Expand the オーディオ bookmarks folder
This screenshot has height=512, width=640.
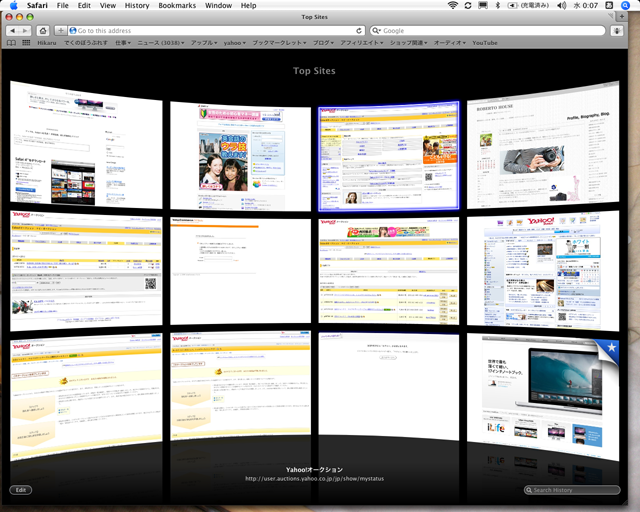click(x=449, y=43)
